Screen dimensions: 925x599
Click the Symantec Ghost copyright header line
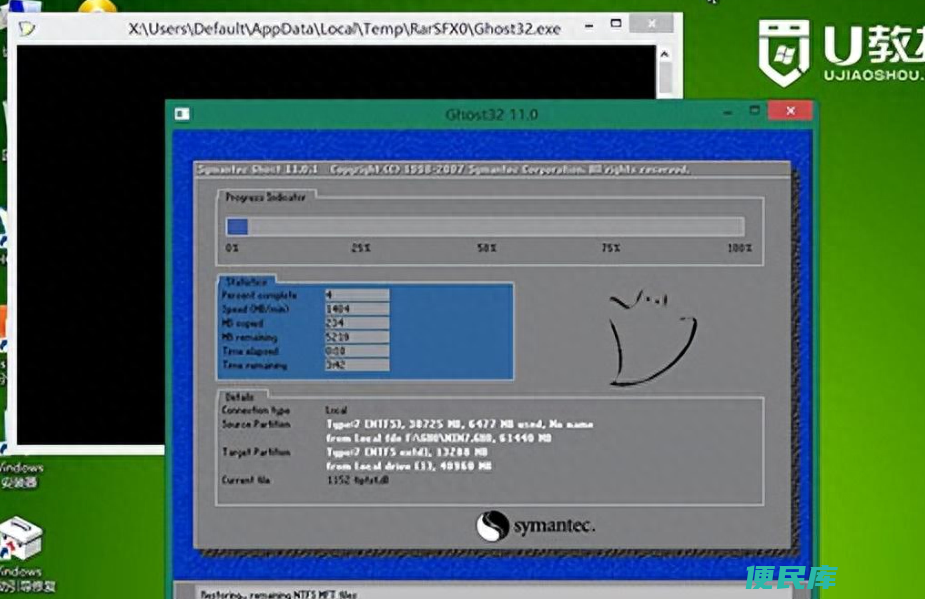[444, 170]
